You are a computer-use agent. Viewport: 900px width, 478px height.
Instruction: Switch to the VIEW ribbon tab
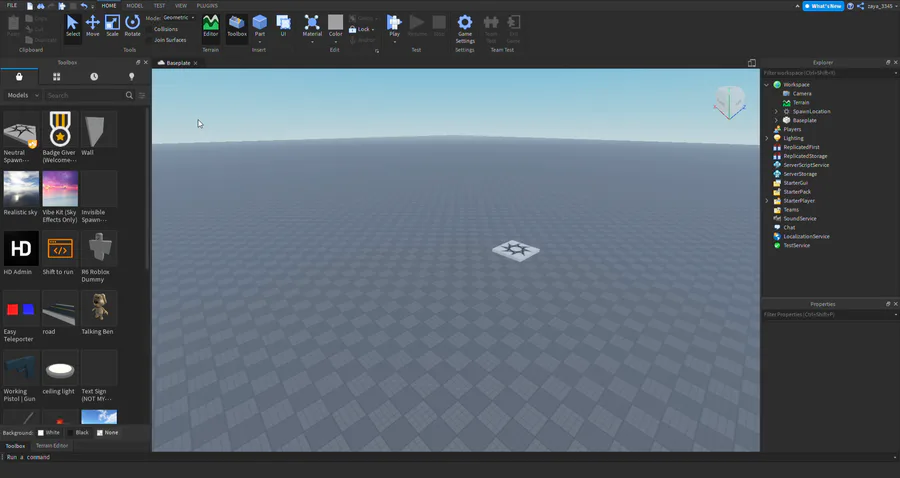(181, 6)
